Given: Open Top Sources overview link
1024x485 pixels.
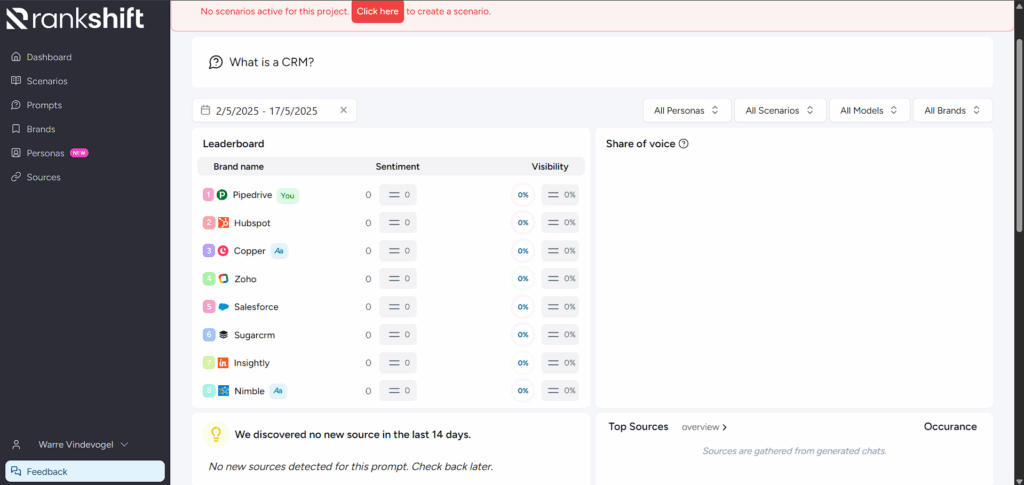Looking at the screenshot, I should click(704, 427).
